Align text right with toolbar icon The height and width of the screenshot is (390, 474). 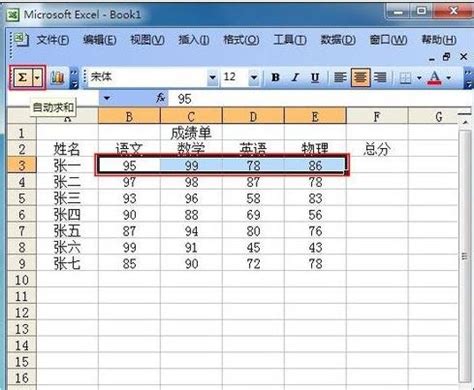tap(380, 78)
